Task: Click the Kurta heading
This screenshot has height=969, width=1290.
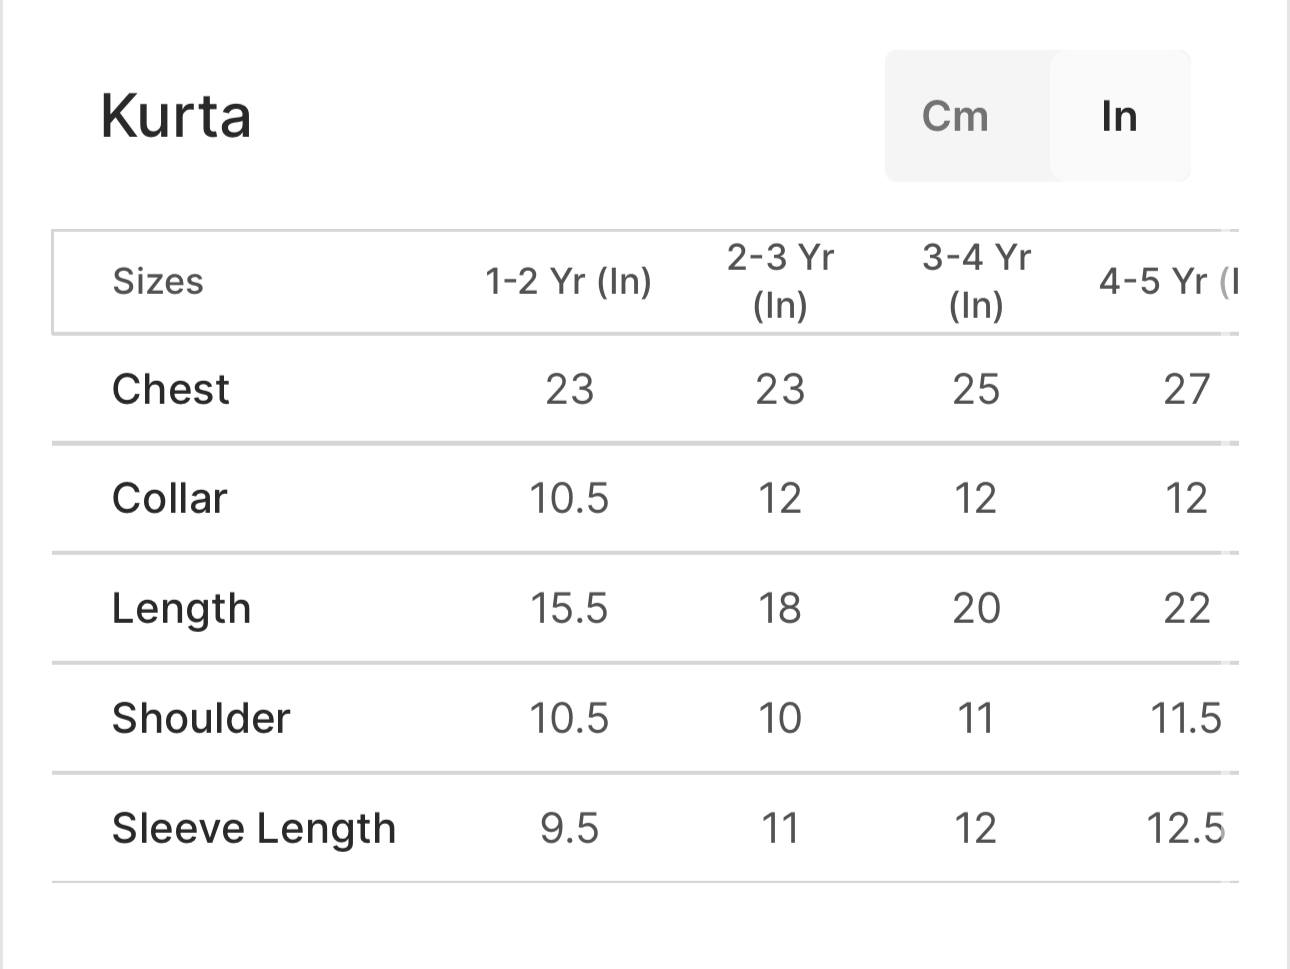Action: coord(176,116)
